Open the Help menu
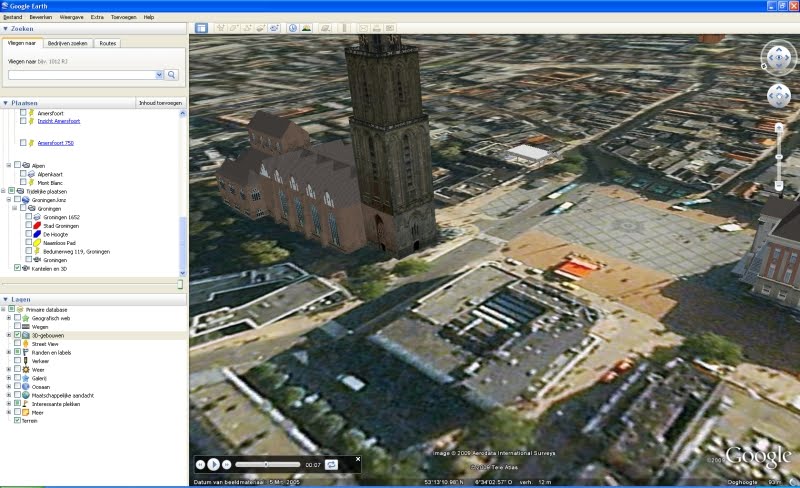This screenshot has width=800, height=488. coord(148,17)
